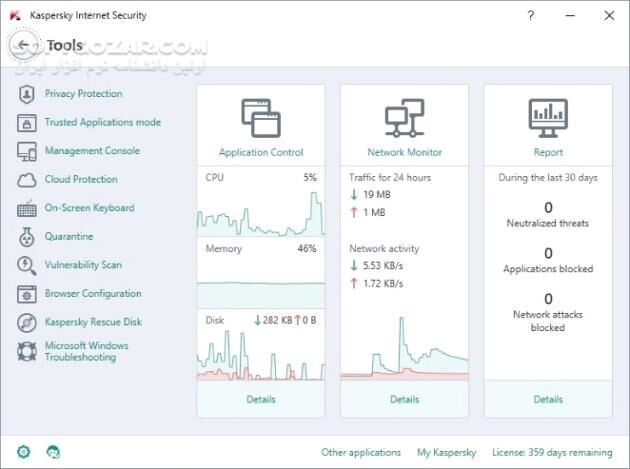Open My Kaspersky link
Screen dimensions: 630x469
click(446, 453)
